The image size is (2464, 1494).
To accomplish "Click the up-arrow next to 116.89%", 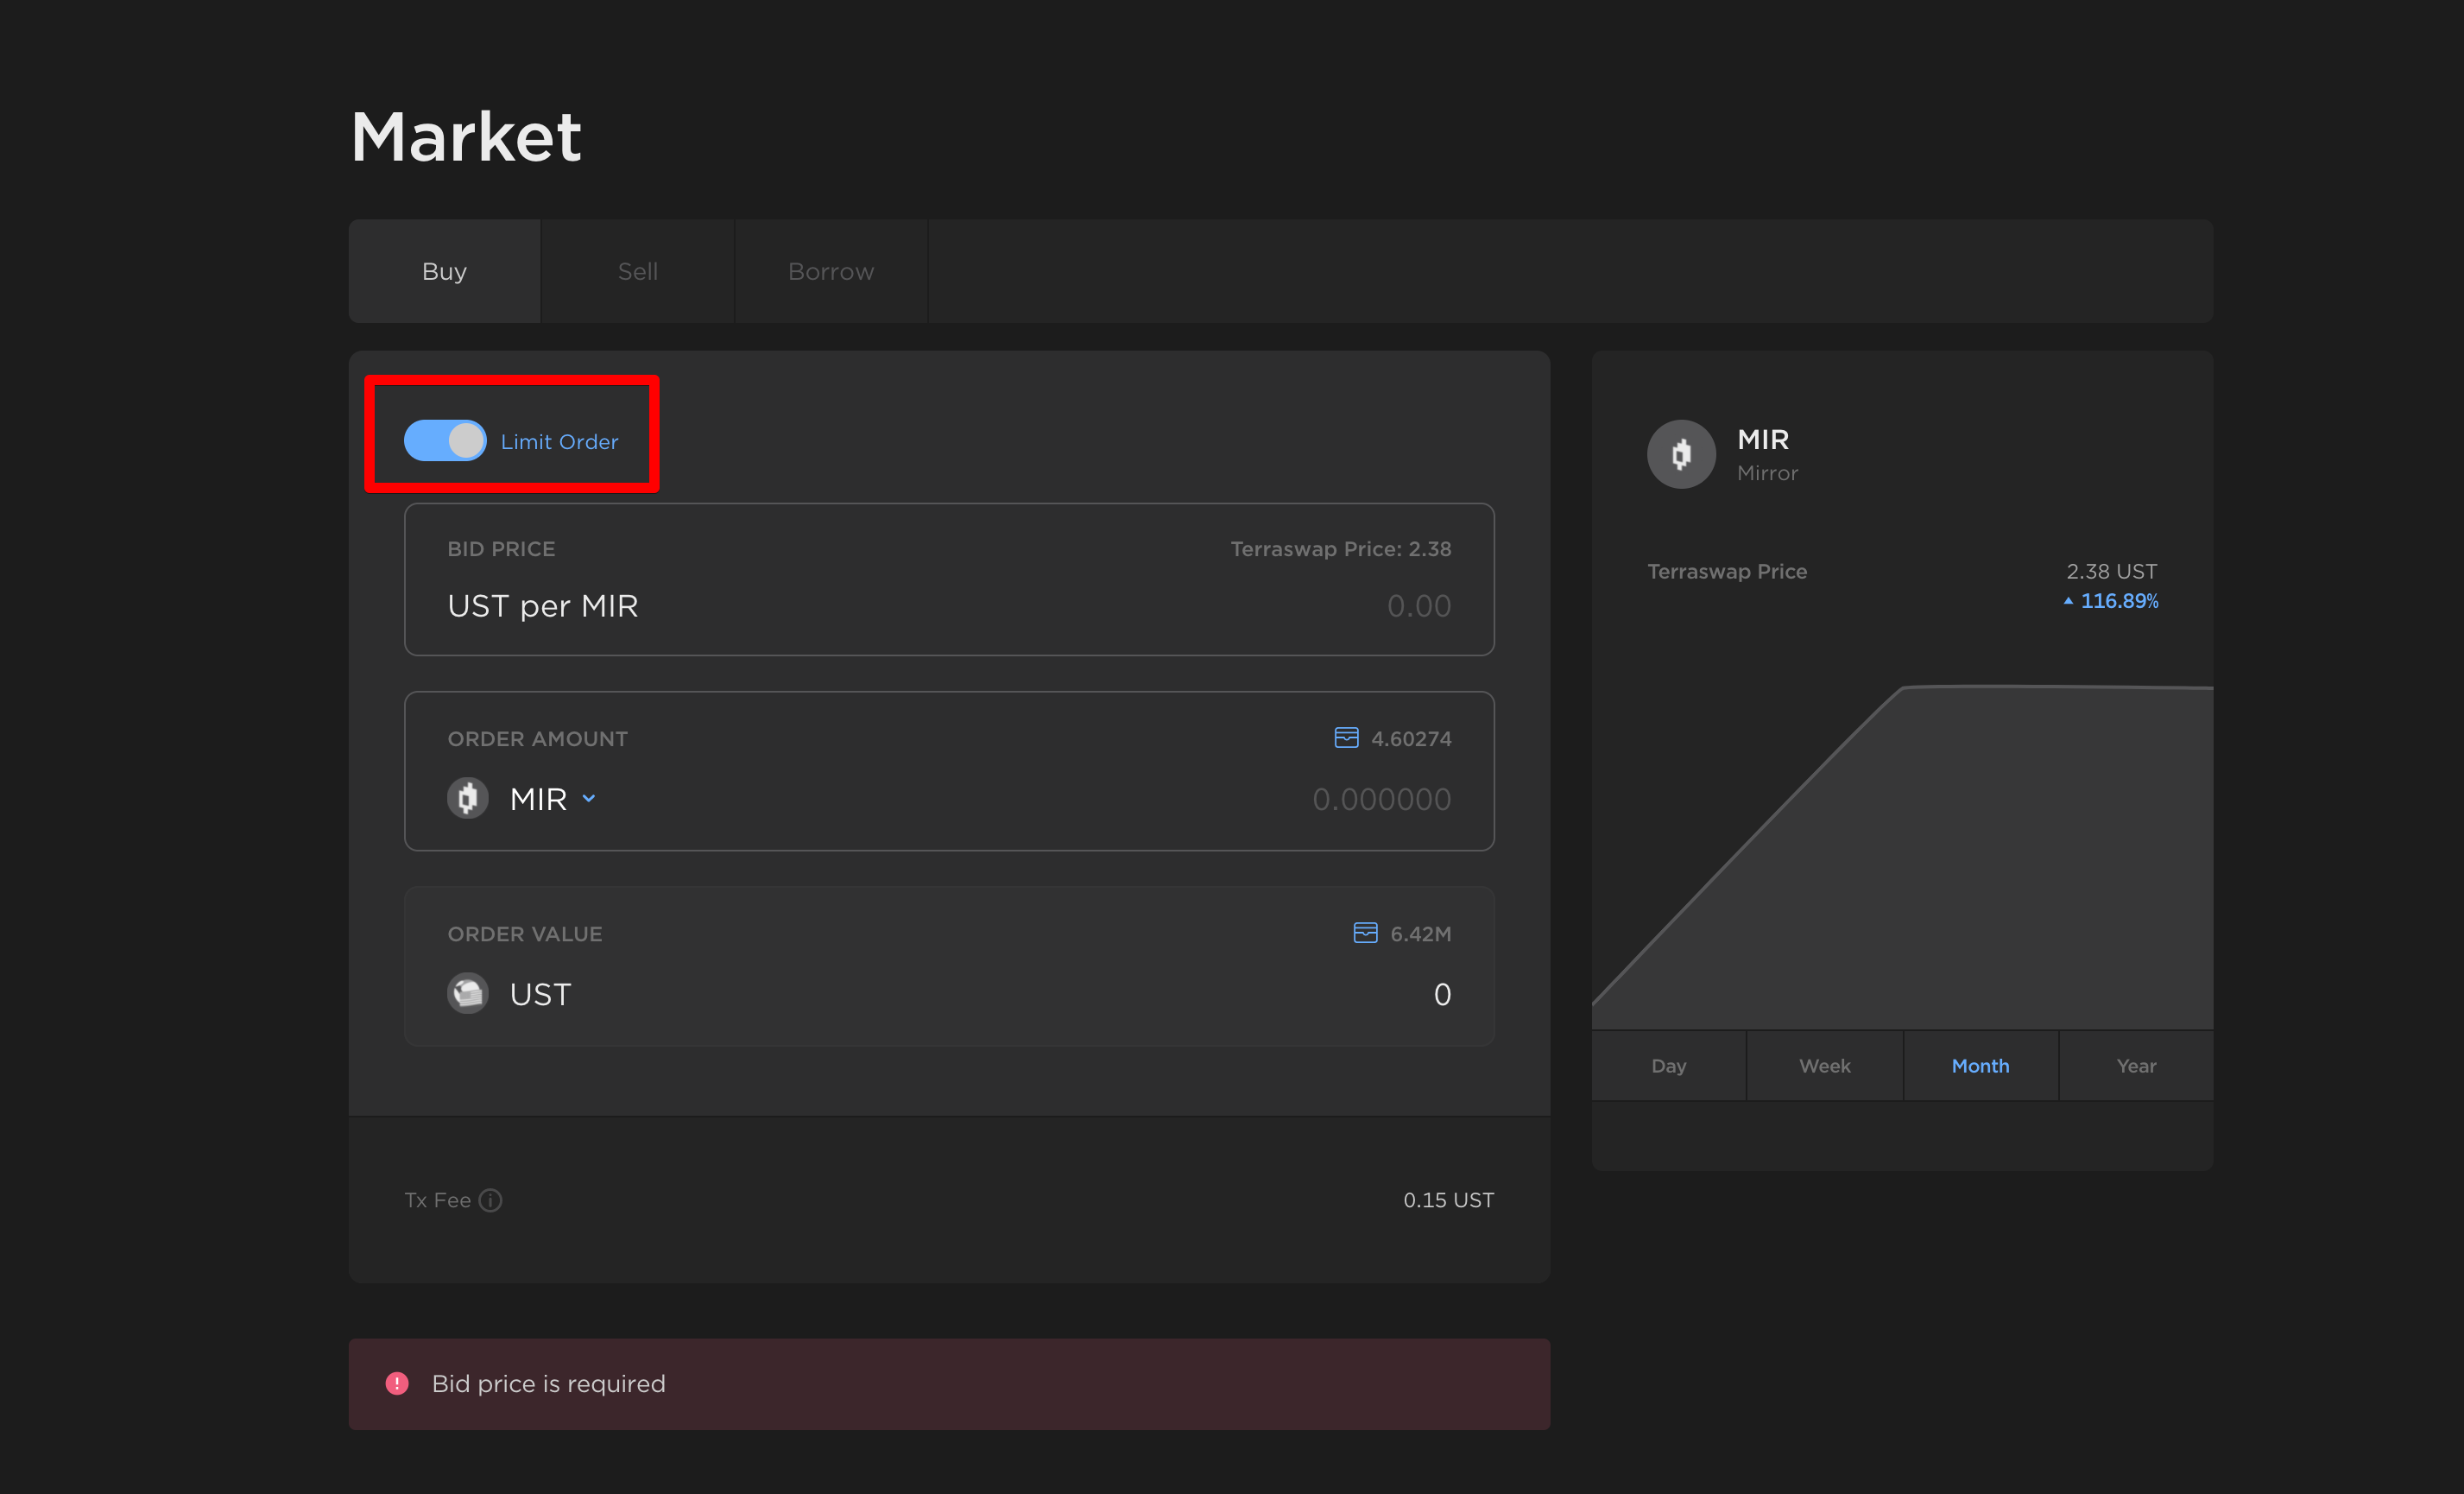I will click(x=2068, y=601).
